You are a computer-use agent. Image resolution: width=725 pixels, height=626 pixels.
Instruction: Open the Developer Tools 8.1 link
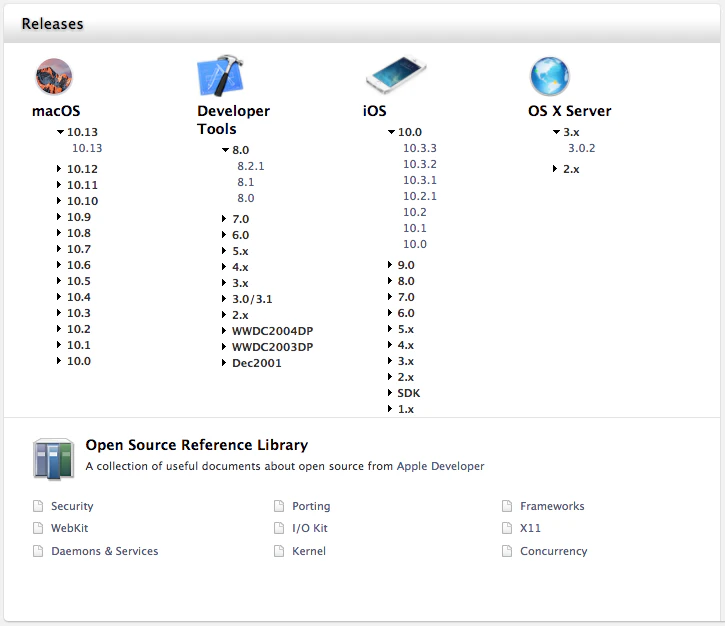(246, 182)
